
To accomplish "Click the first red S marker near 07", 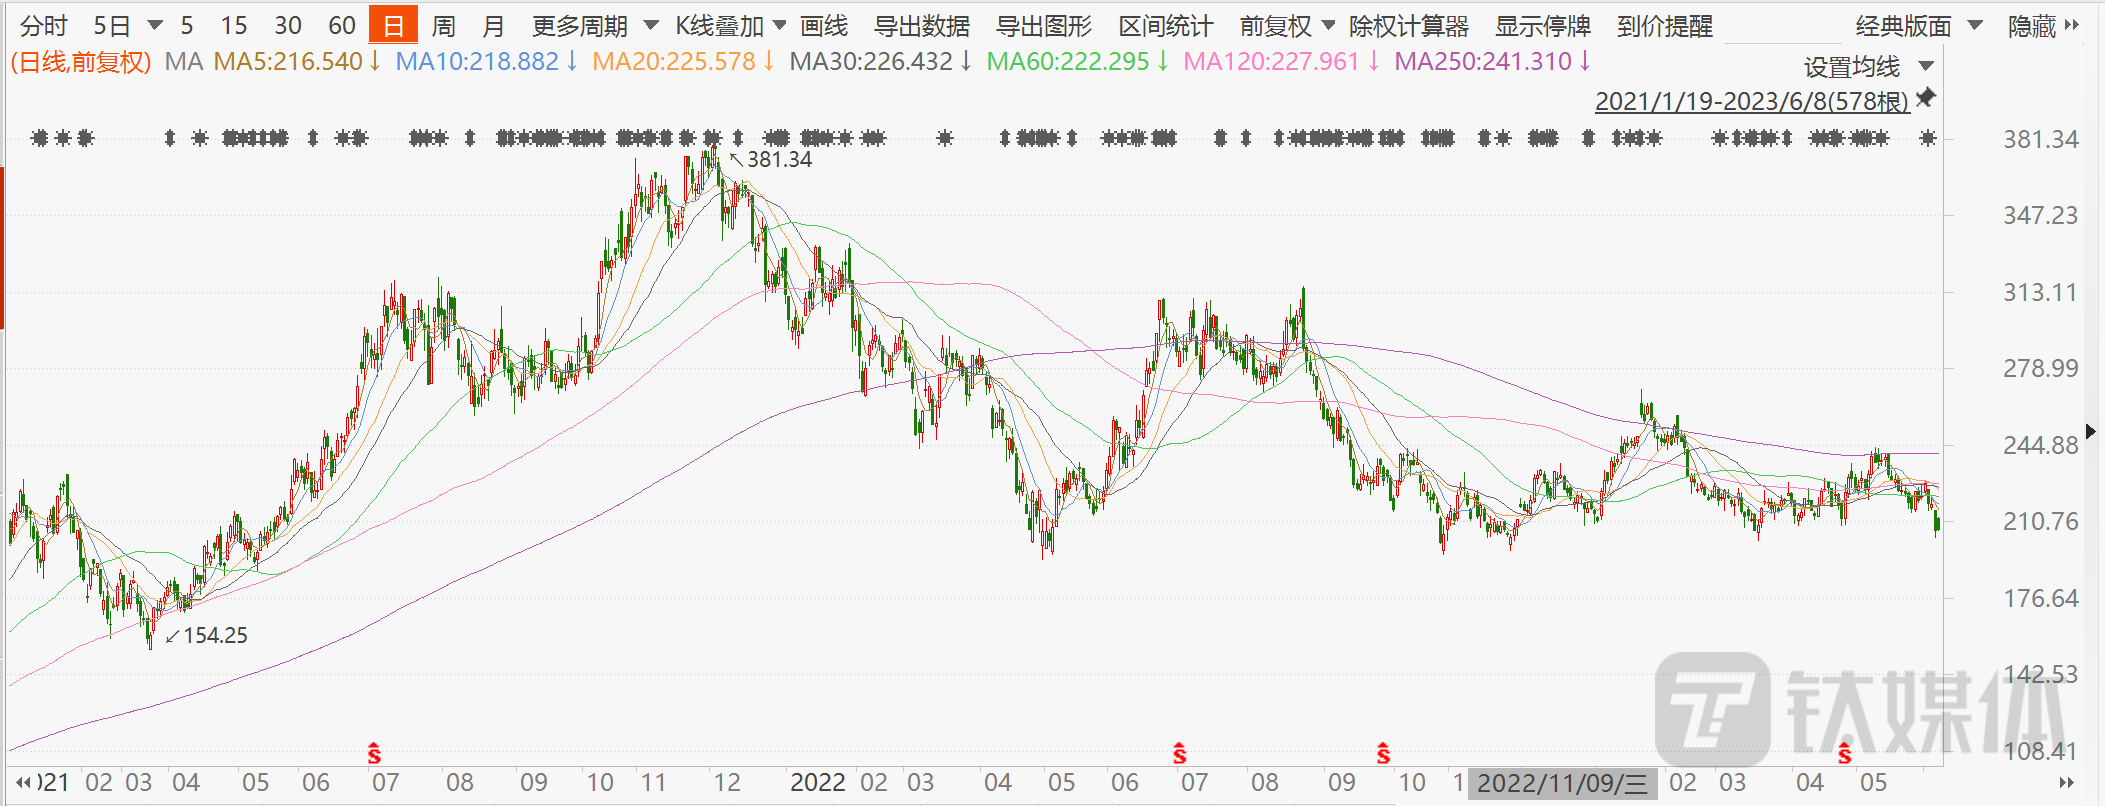I will (374, 753).
